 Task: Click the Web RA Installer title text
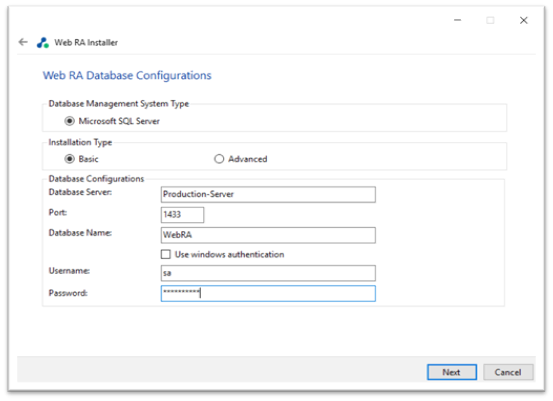coord(86,43)
